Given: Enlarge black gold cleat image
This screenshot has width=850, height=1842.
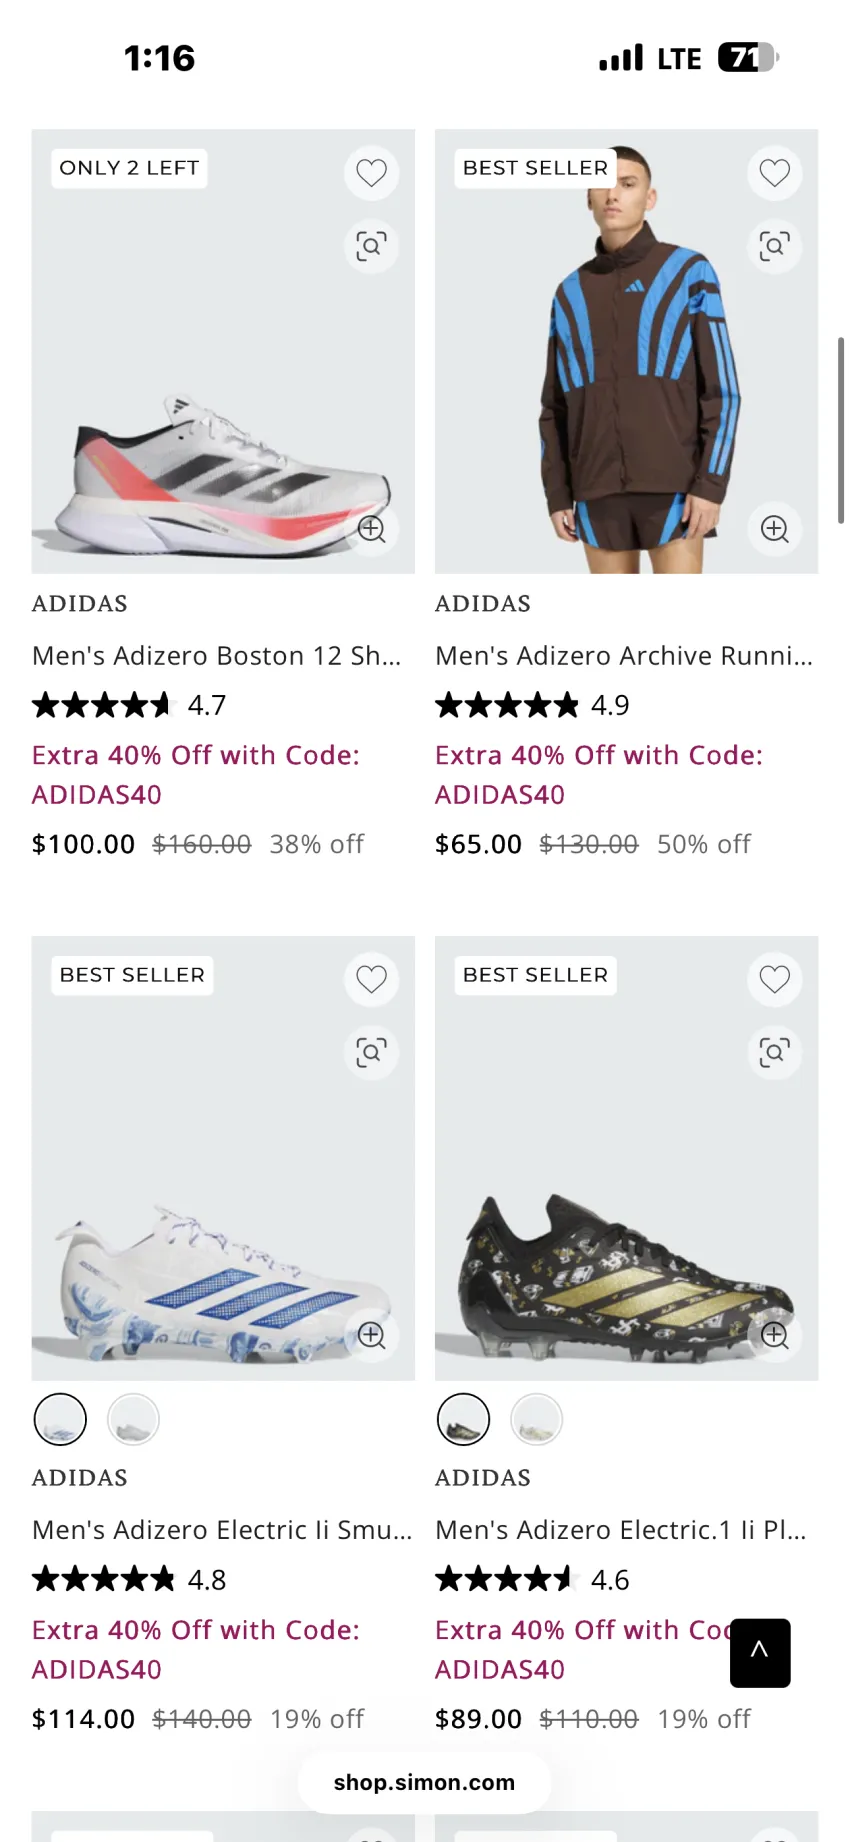Looking at the screenshot, I should (x=775, y=1335).
